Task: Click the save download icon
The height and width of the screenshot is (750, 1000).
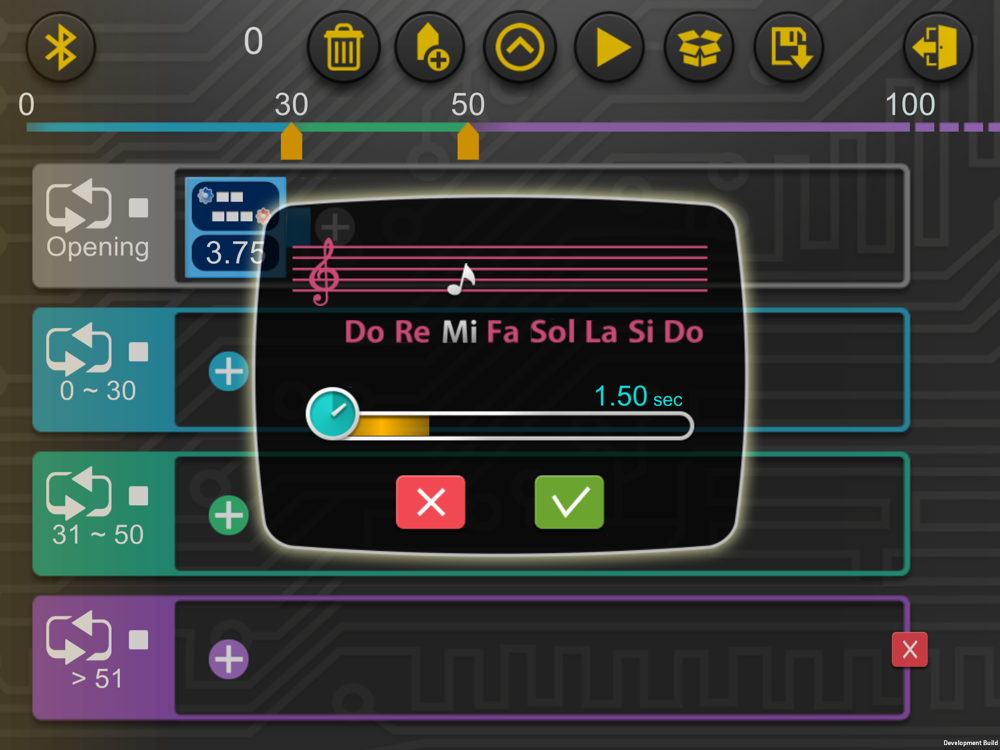Action: [789, 48]
